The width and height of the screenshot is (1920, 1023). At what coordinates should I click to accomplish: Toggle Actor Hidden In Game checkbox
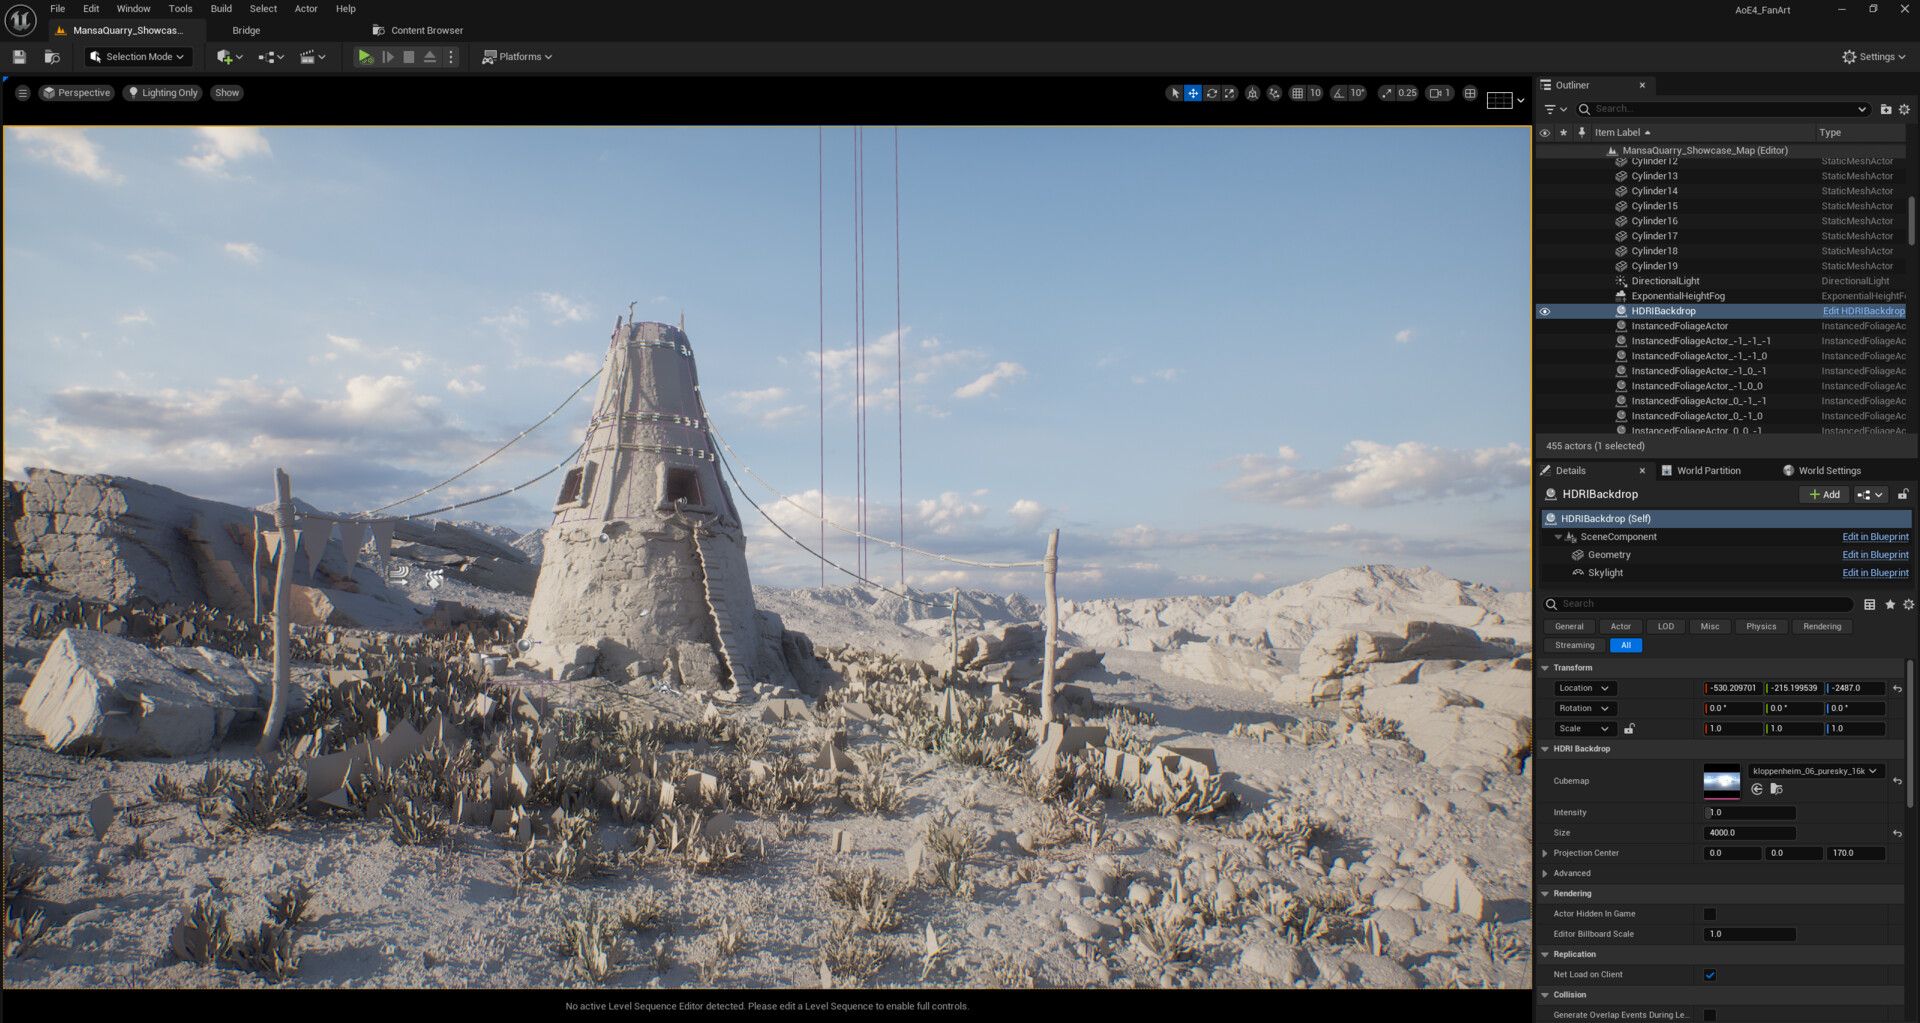1710,914
